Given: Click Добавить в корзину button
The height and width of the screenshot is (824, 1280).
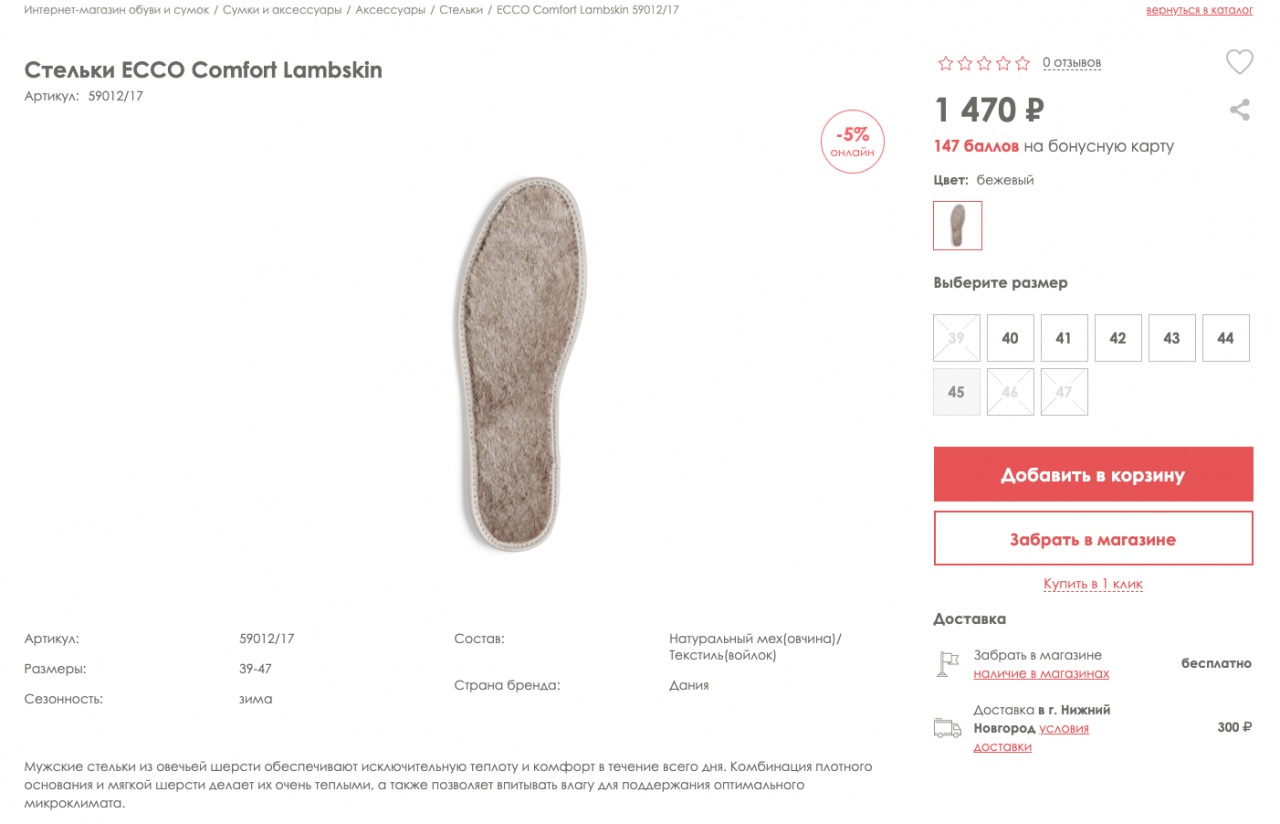Looking at the screenshot, I should coord(1092,475).
